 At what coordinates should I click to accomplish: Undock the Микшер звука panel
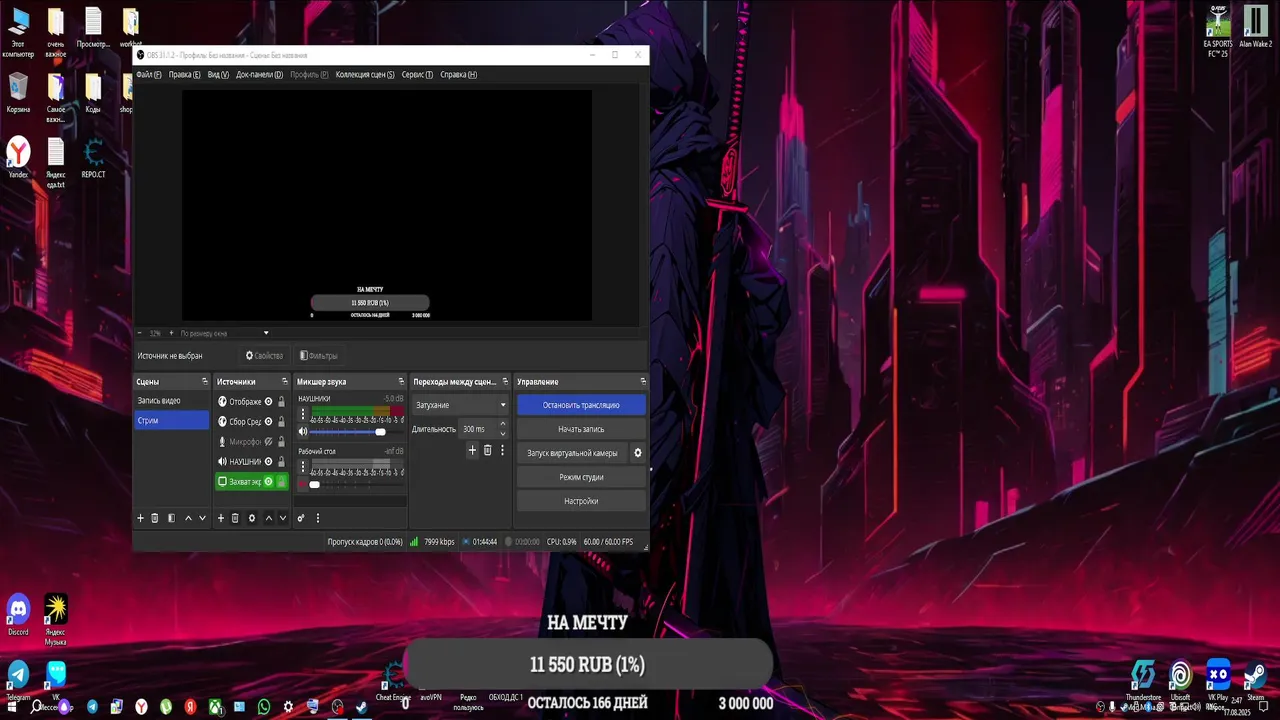(x=402, y=382)
